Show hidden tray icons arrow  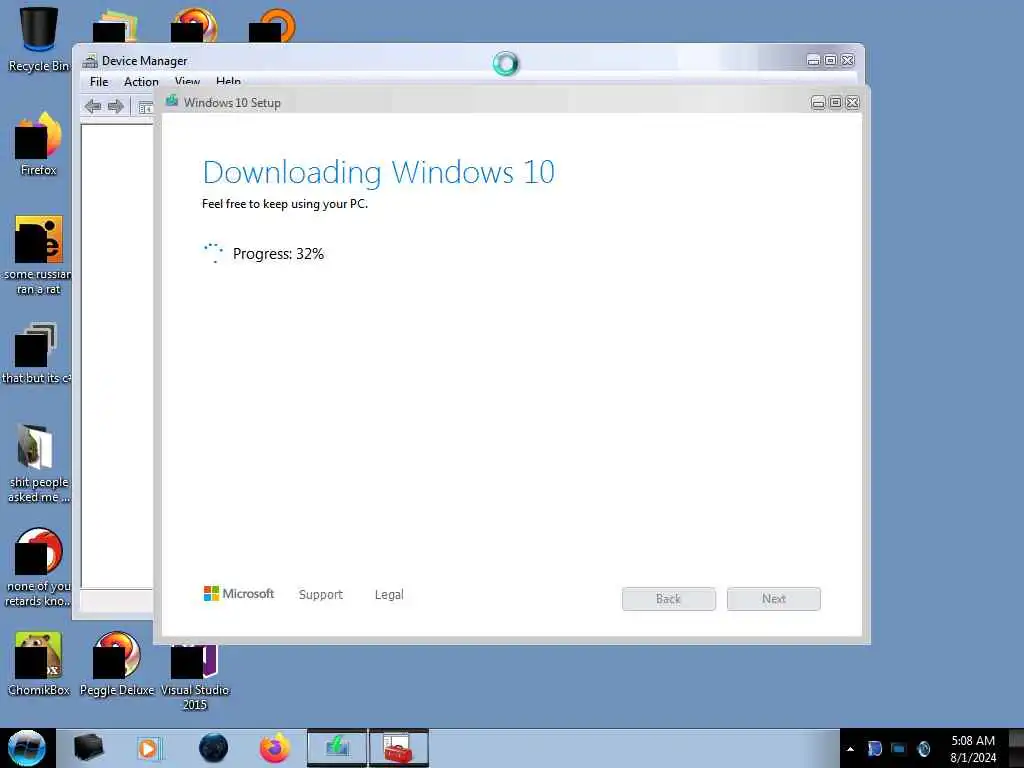point(850,749)
